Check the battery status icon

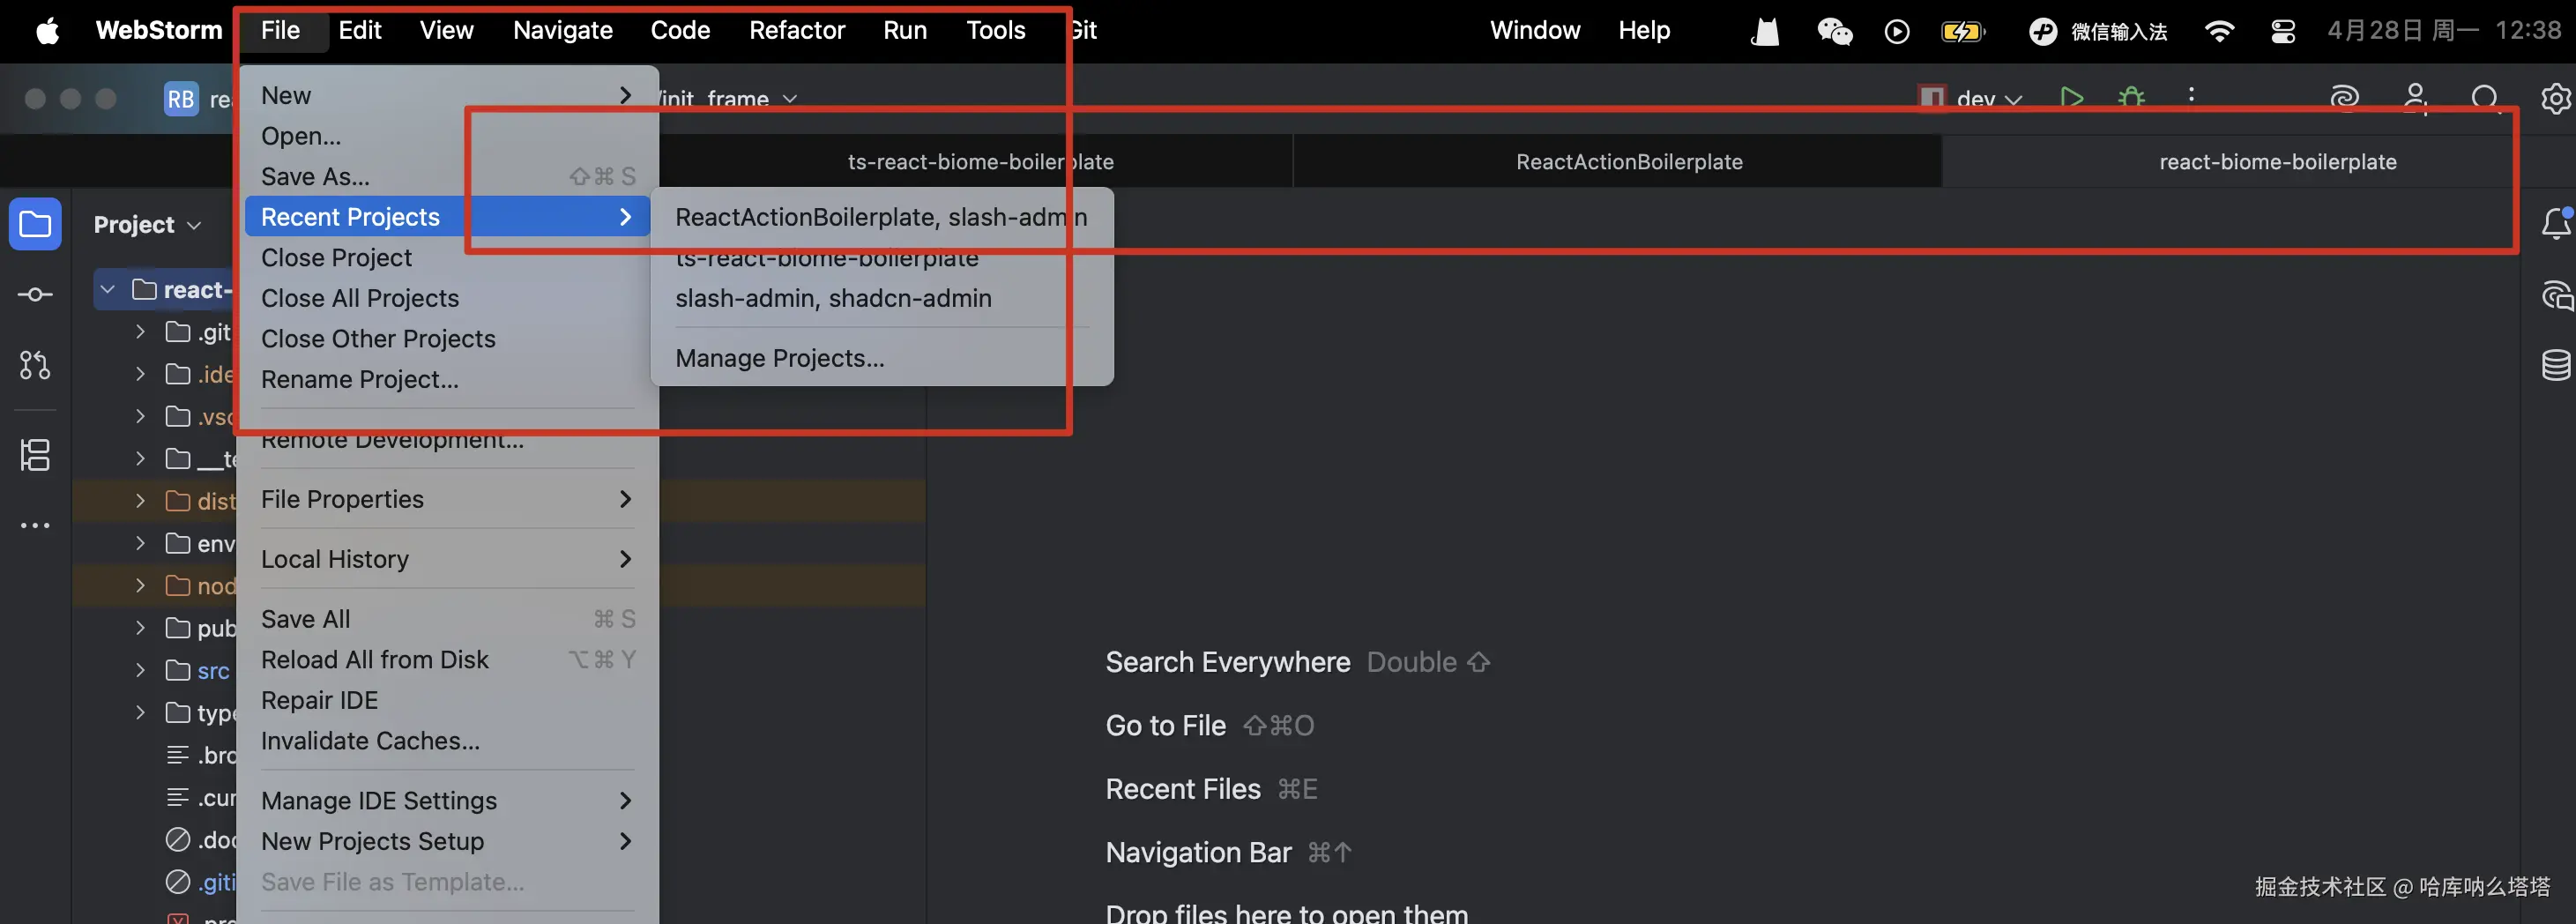click(x=1962, y=31)
